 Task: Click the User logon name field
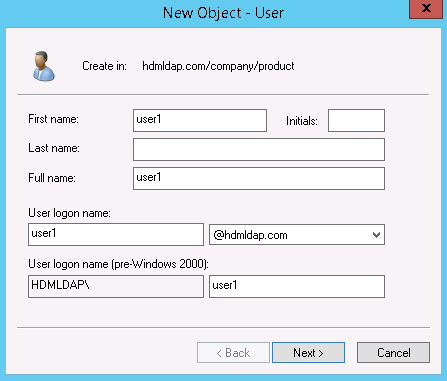(x=116, y=234)
